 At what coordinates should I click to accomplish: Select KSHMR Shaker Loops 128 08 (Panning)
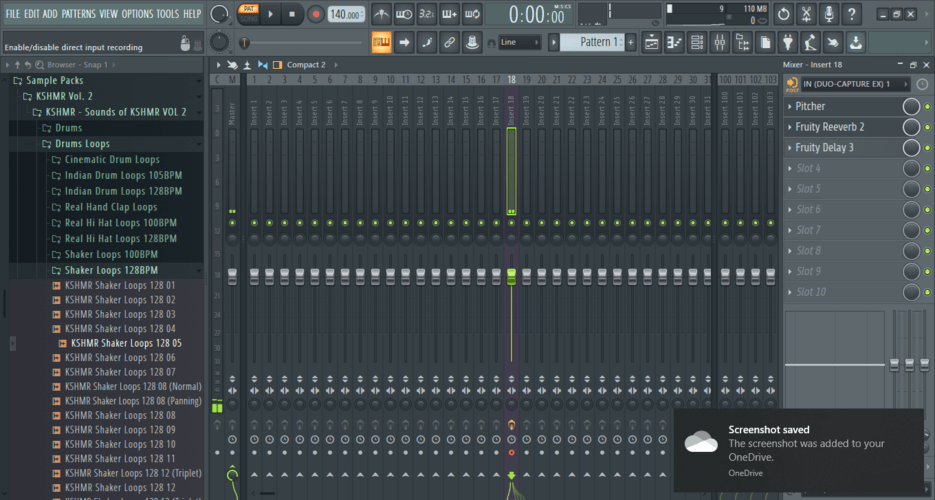pos(133,401)
